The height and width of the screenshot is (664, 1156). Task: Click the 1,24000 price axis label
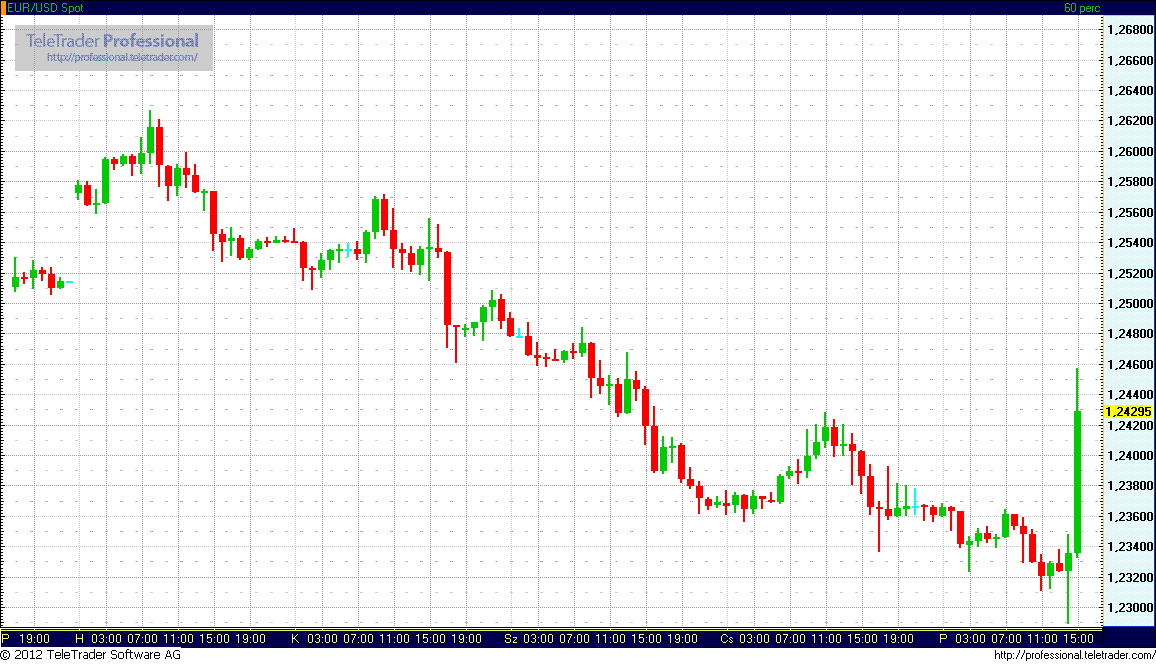click(x=1129, y=455)
